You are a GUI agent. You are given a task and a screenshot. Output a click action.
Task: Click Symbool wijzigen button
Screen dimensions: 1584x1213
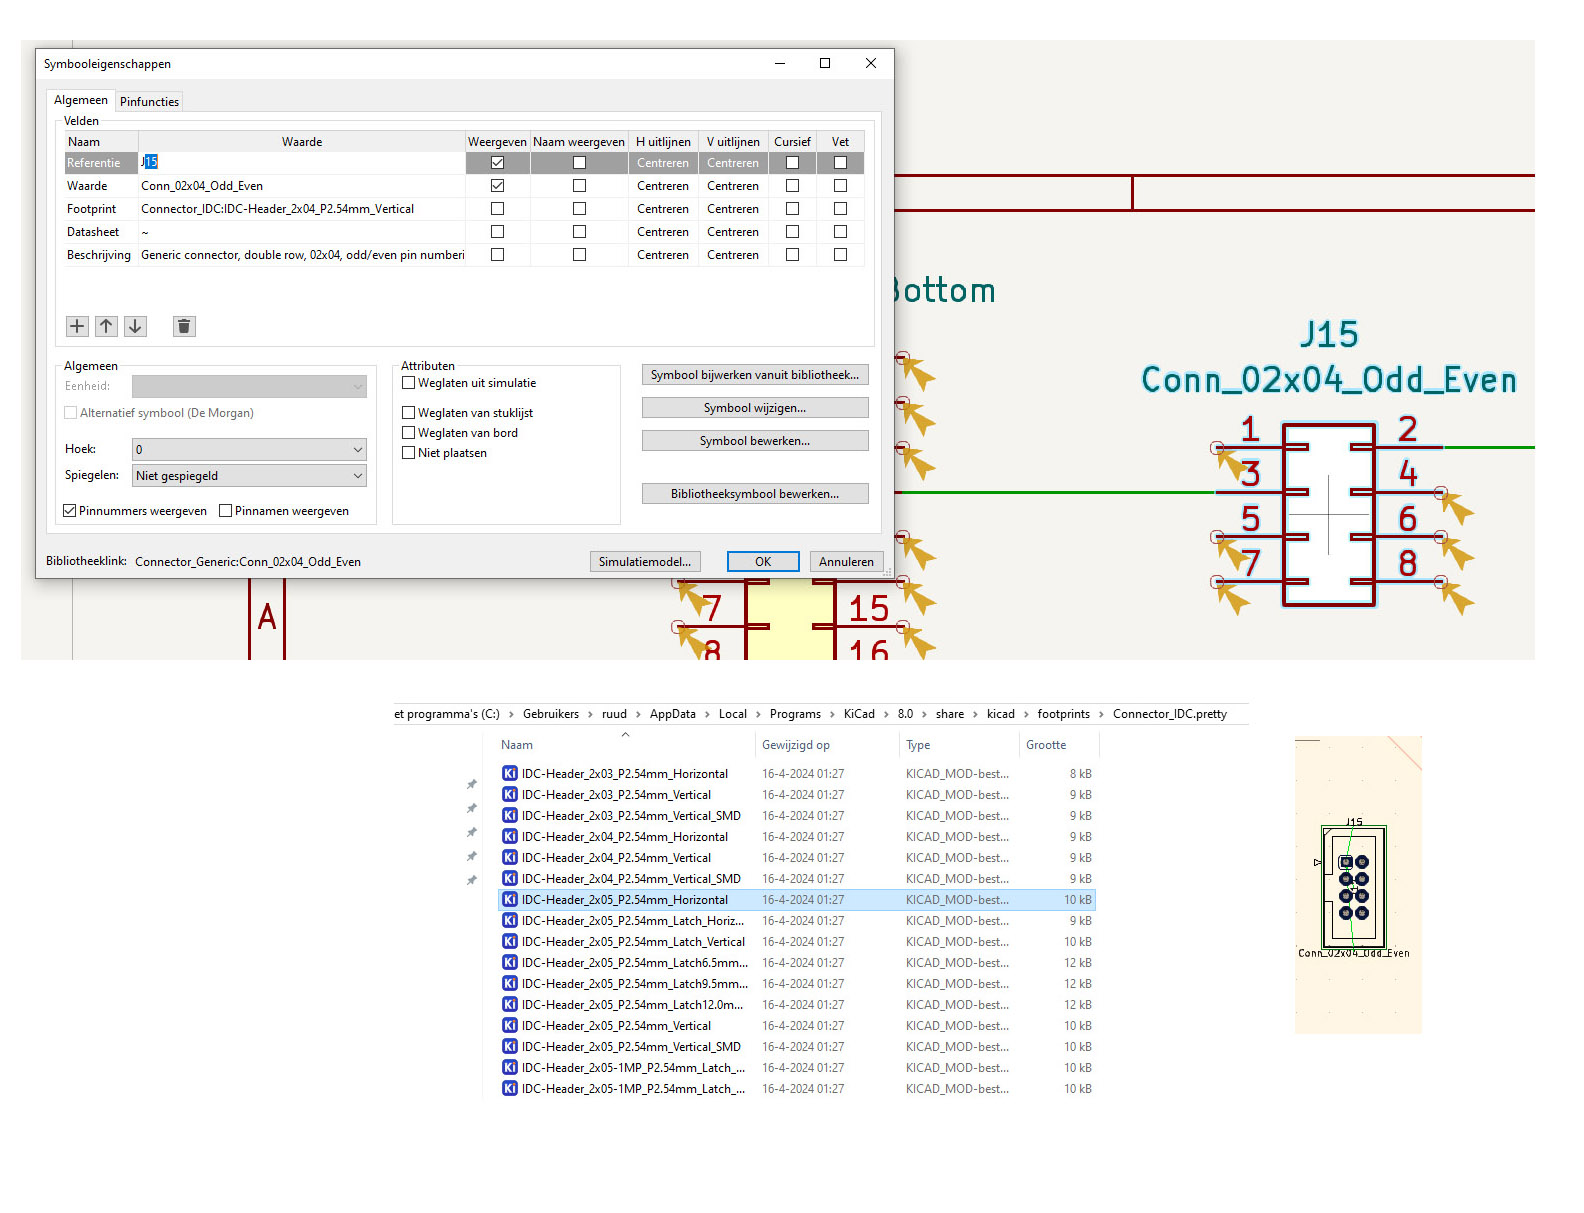tap(755, 408)
